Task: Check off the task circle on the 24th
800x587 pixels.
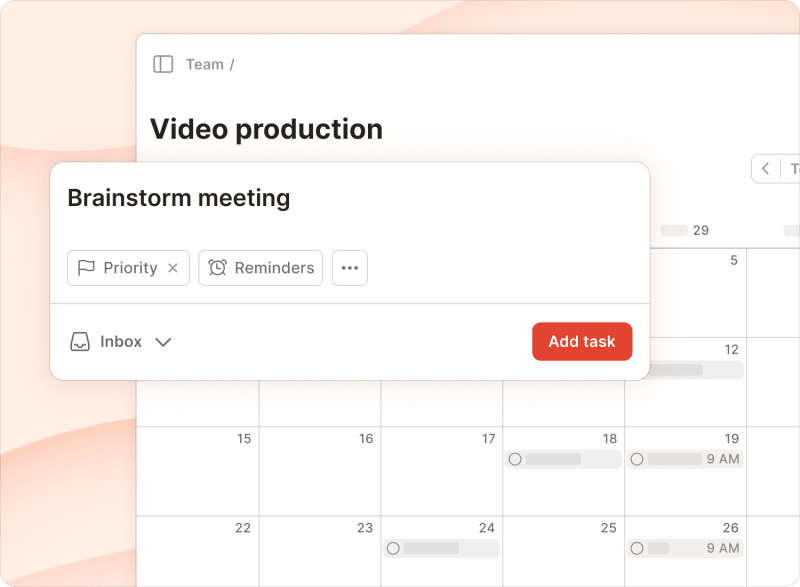Action: point(393,548)
